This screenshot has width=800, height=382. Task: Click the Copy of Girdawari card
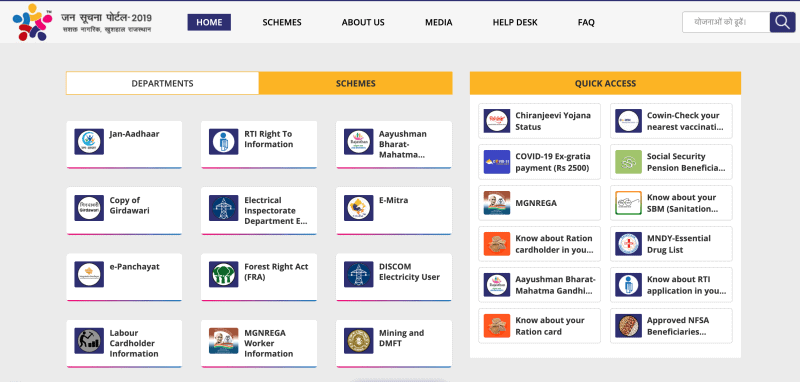(x=124, y=211)
